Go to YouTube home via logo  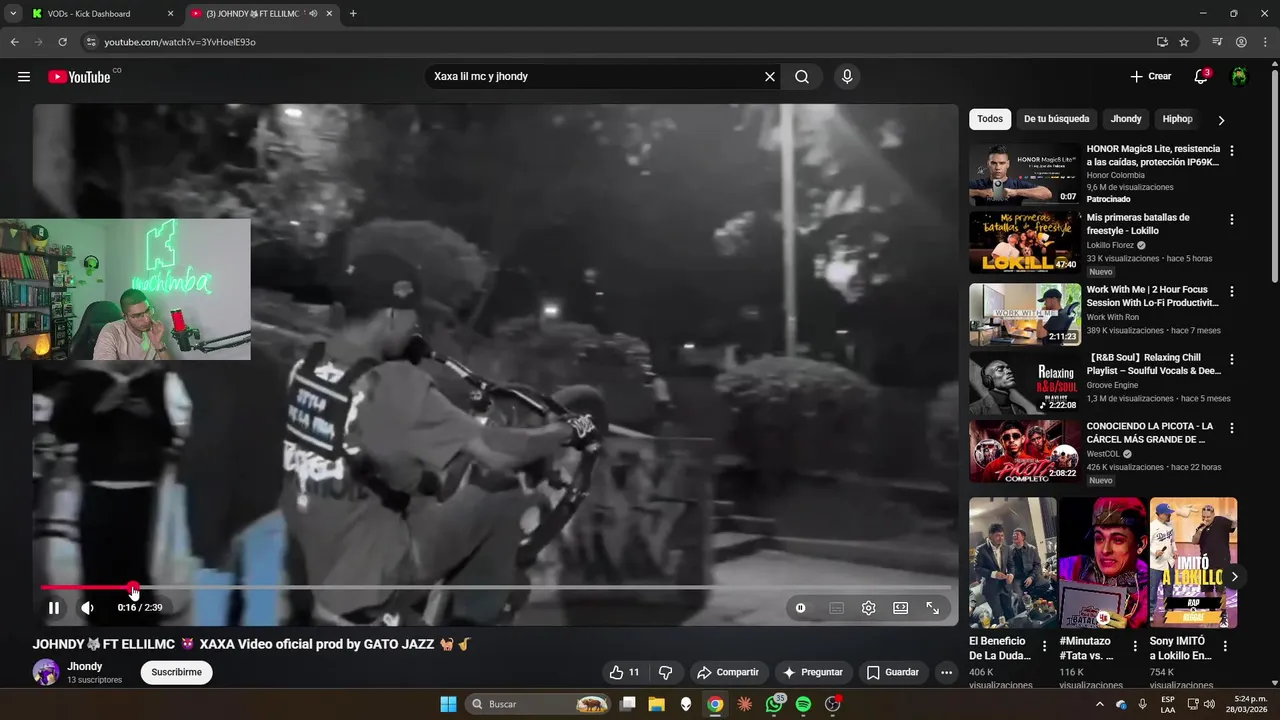(79, 77)
